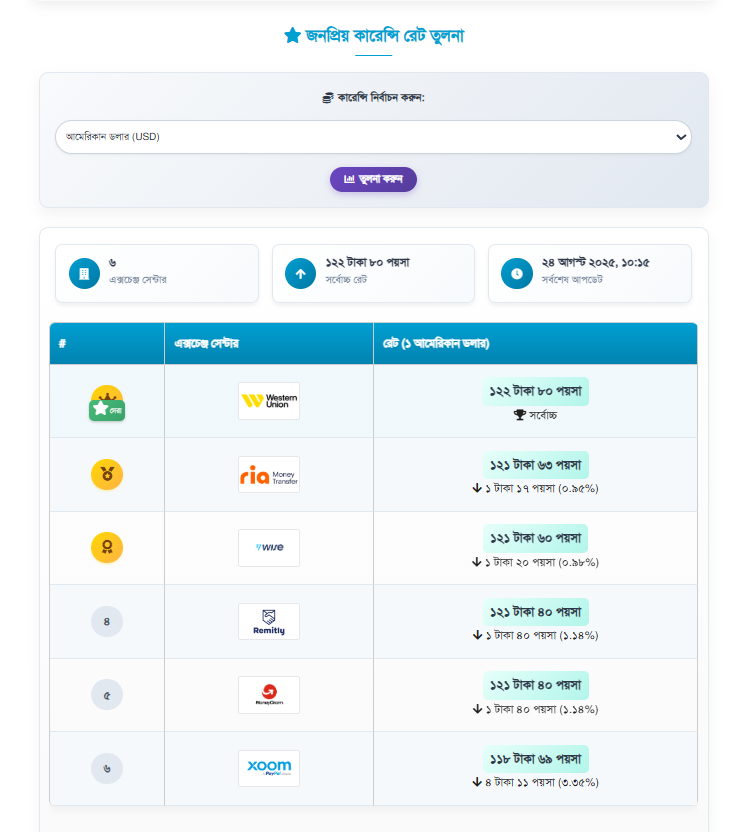Click the সর্বোচ্চ রেট label in summary card
Viewport: 730px width, 832px height.
[346, 280]
